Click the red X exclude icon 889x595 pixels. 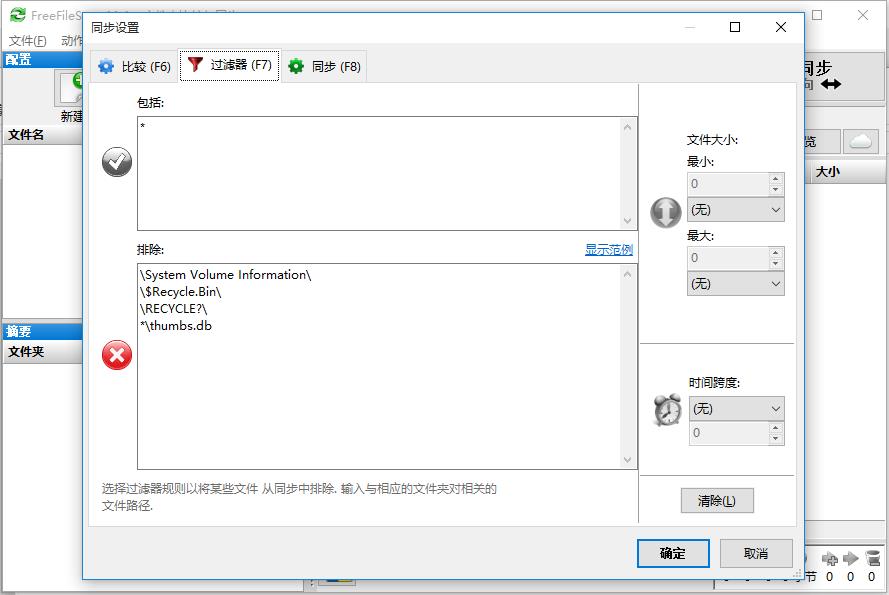point(117,355)
